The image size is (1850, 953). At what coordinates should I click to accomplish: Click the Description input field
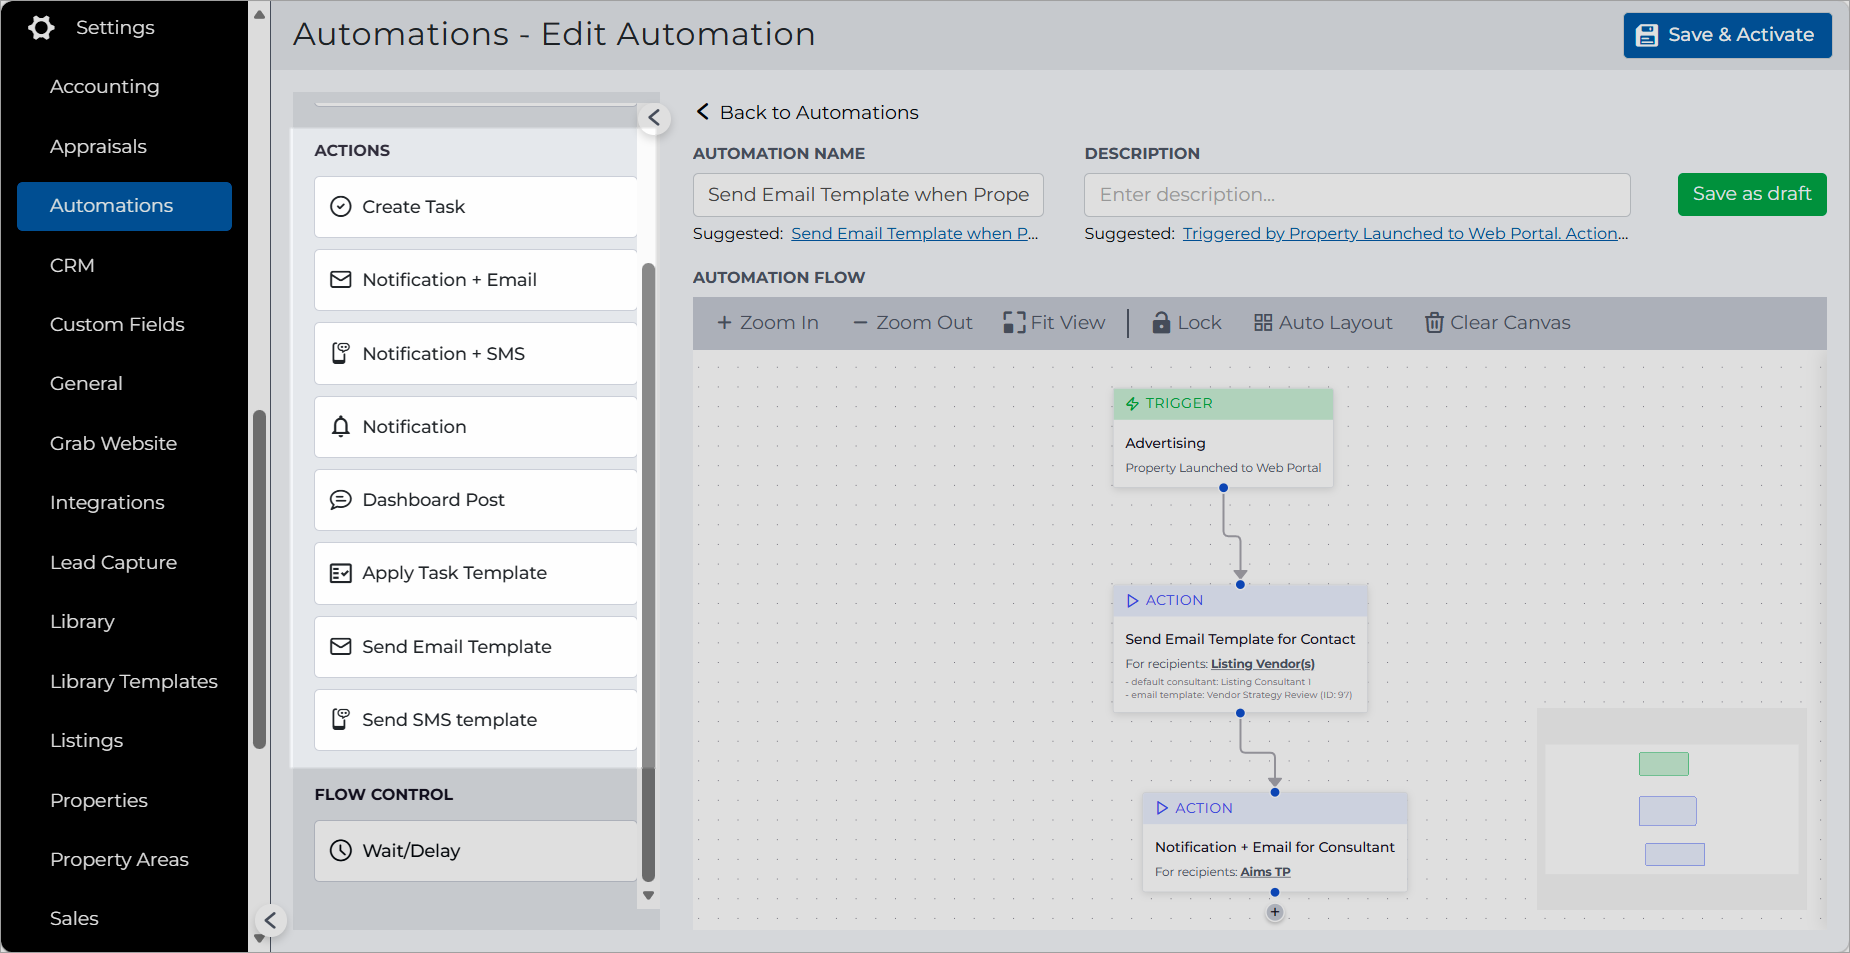1357,195
